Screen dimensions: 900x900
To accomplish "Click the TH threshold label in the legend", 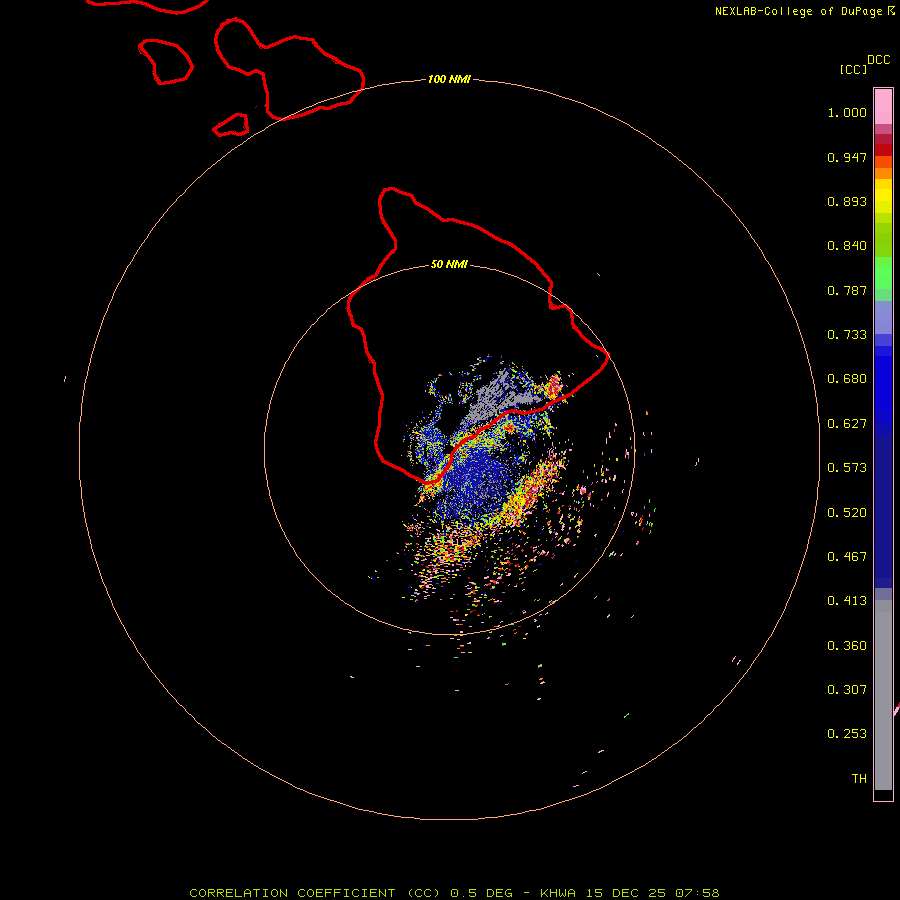I will (x=859, y=779).
